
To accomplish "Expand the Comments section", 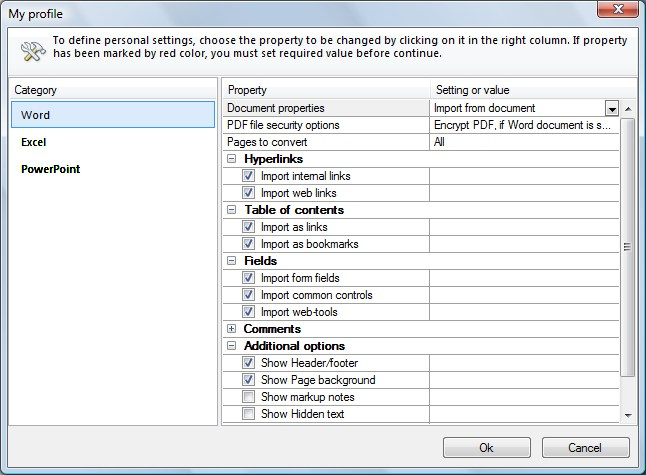I will pos(232,329).
